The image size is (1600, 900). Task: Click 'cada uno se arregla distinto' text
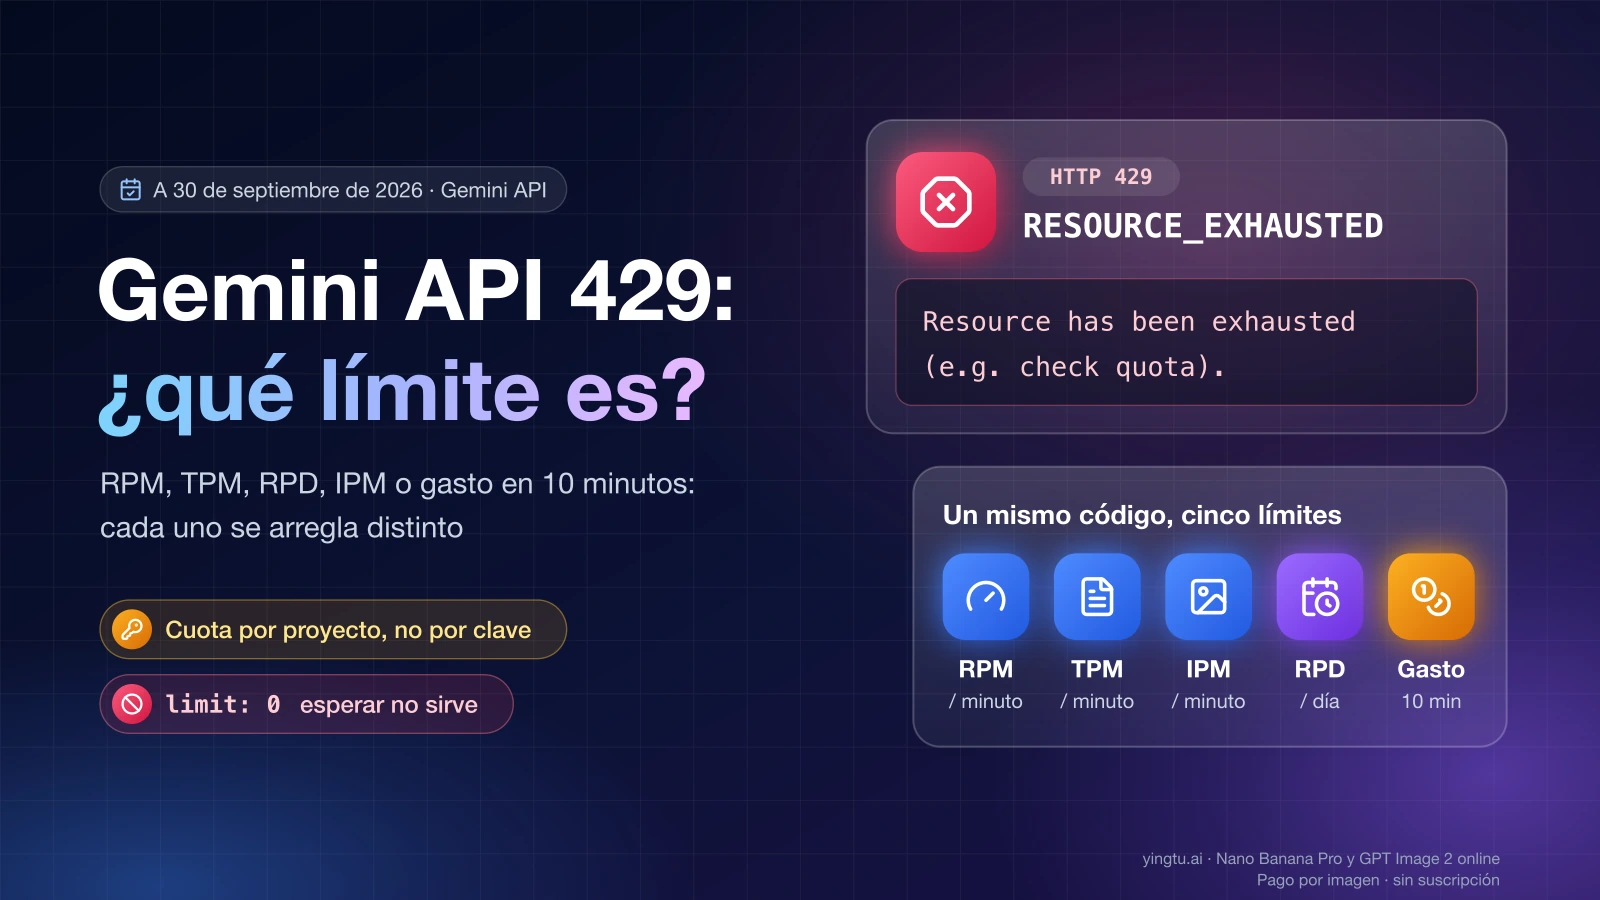click(x=281, y=528)
